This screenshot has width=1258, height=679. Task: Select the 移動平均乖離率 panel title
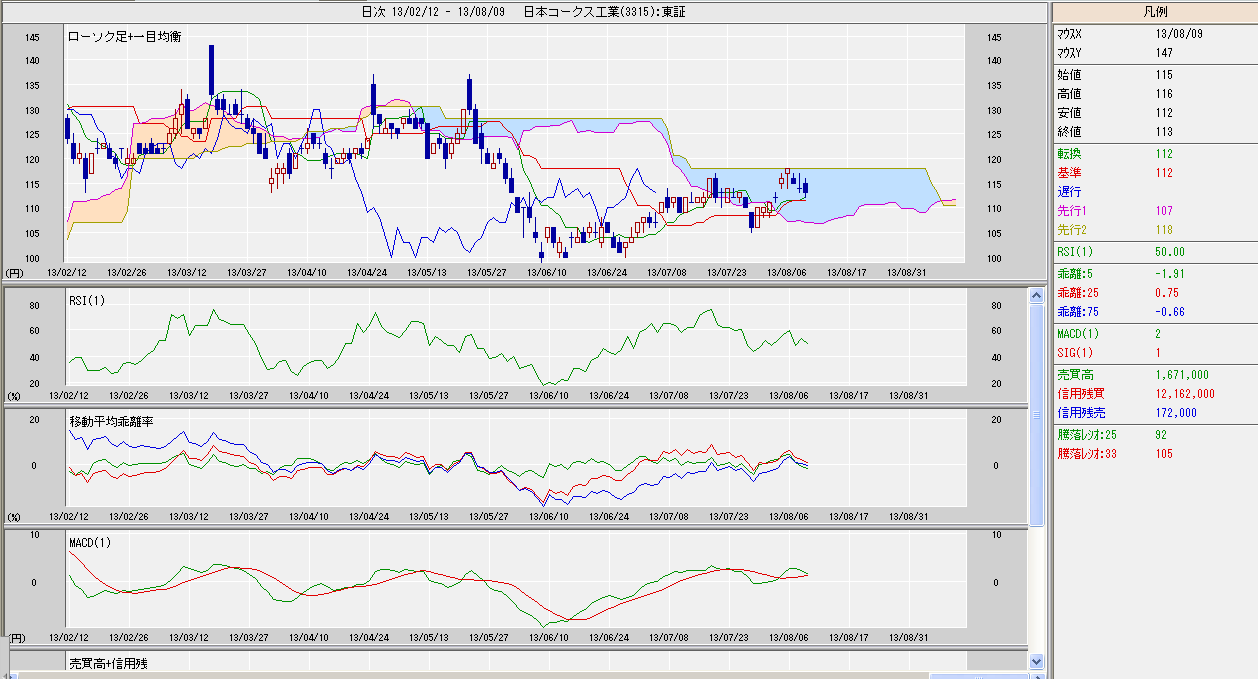point(111,422)
